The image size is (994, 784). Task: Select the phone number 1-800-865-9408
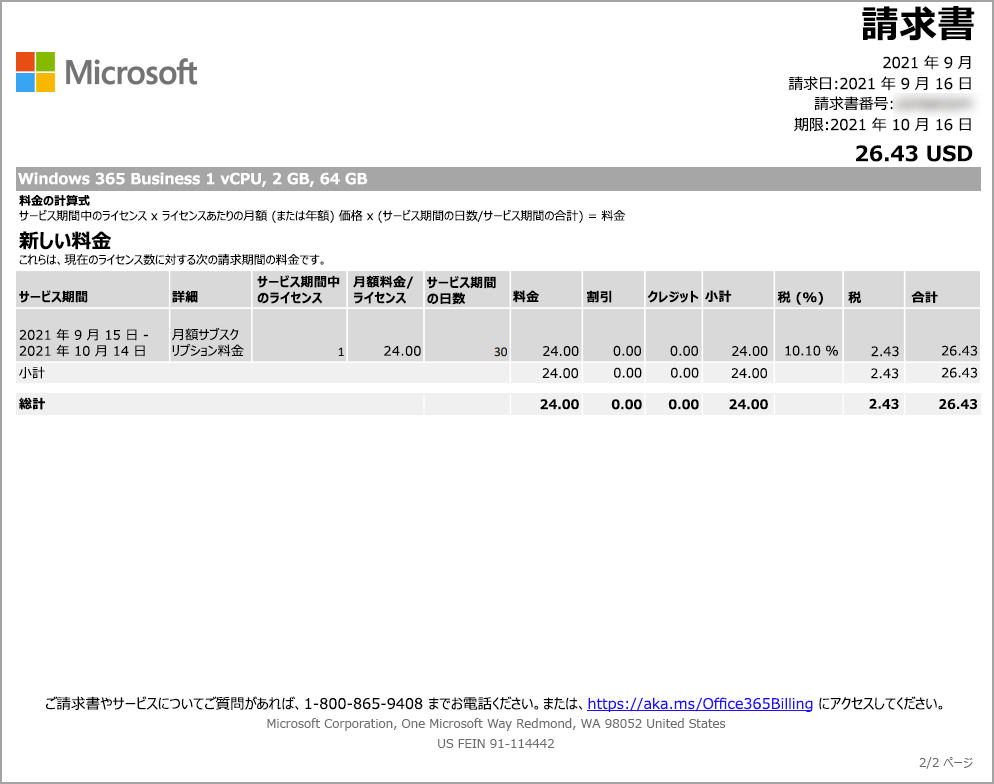click(363, 704)
